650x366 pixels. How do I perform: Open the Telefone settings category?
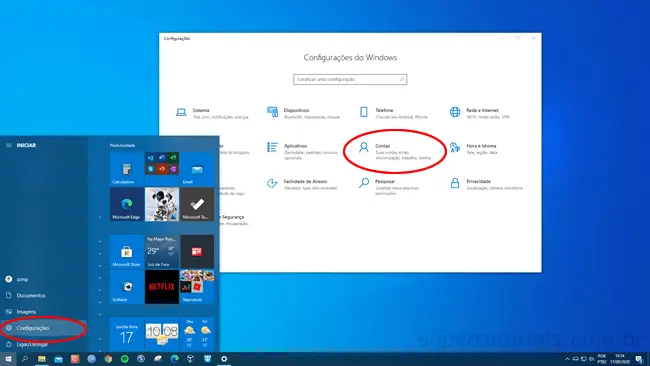pyautogui.click(x=393, y=113)
